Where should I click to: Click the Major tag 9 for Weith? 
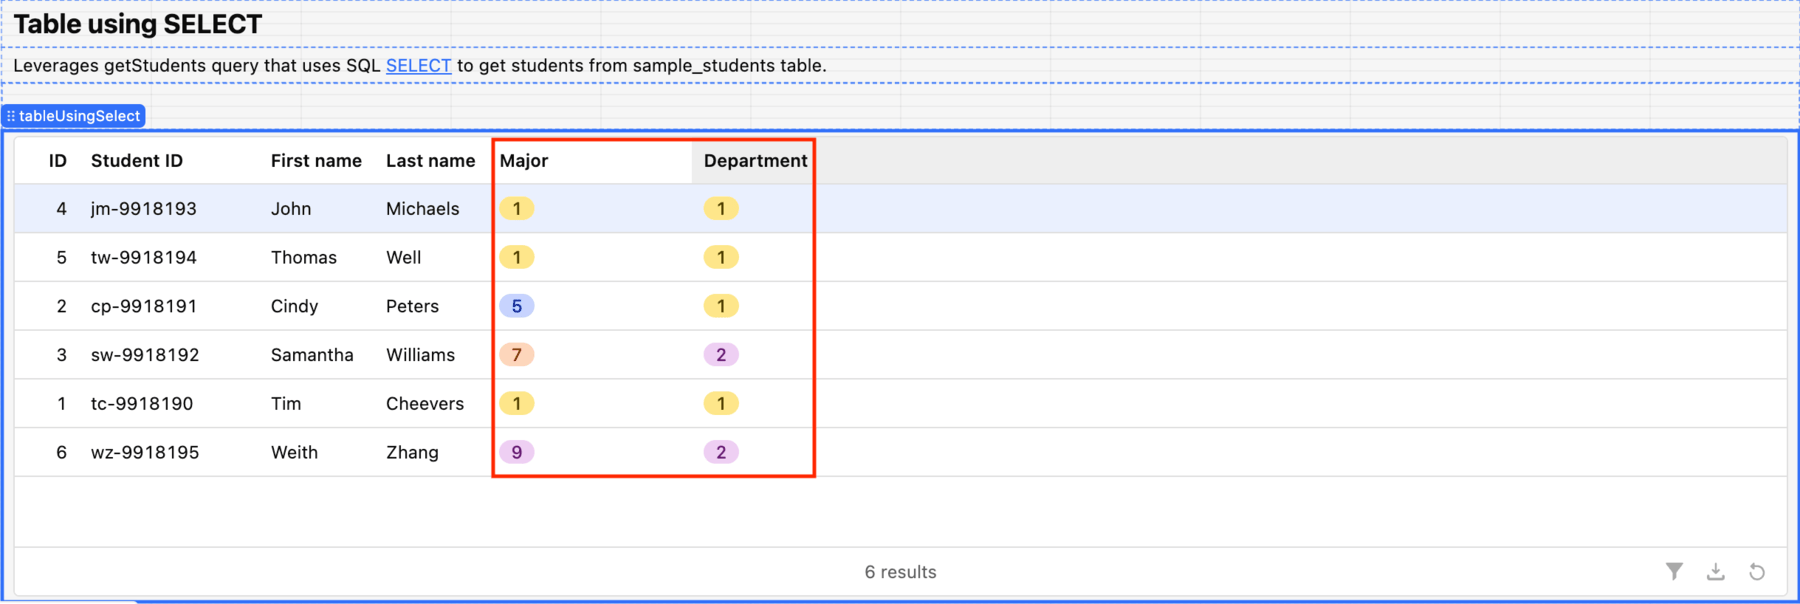[517, 452]
